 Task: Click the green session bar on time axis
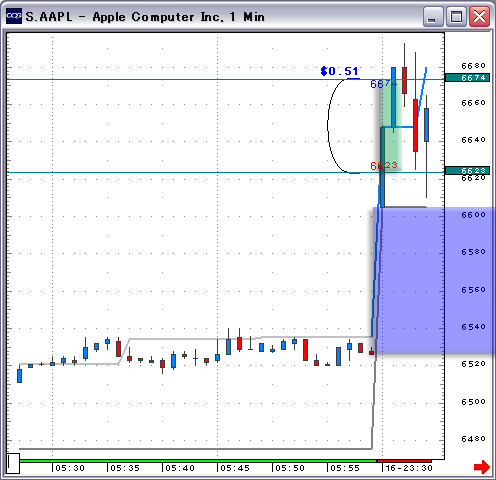point(198,461)
